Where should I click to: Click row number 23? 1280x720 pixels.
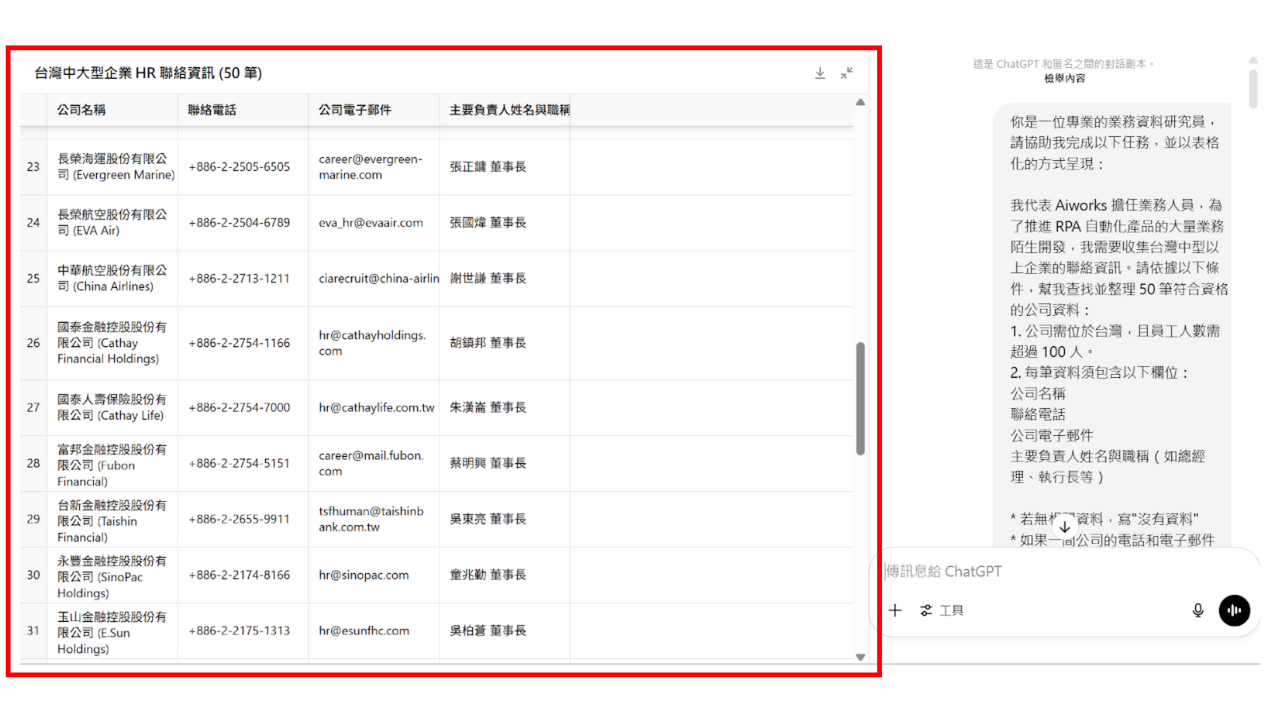point(33,167)
